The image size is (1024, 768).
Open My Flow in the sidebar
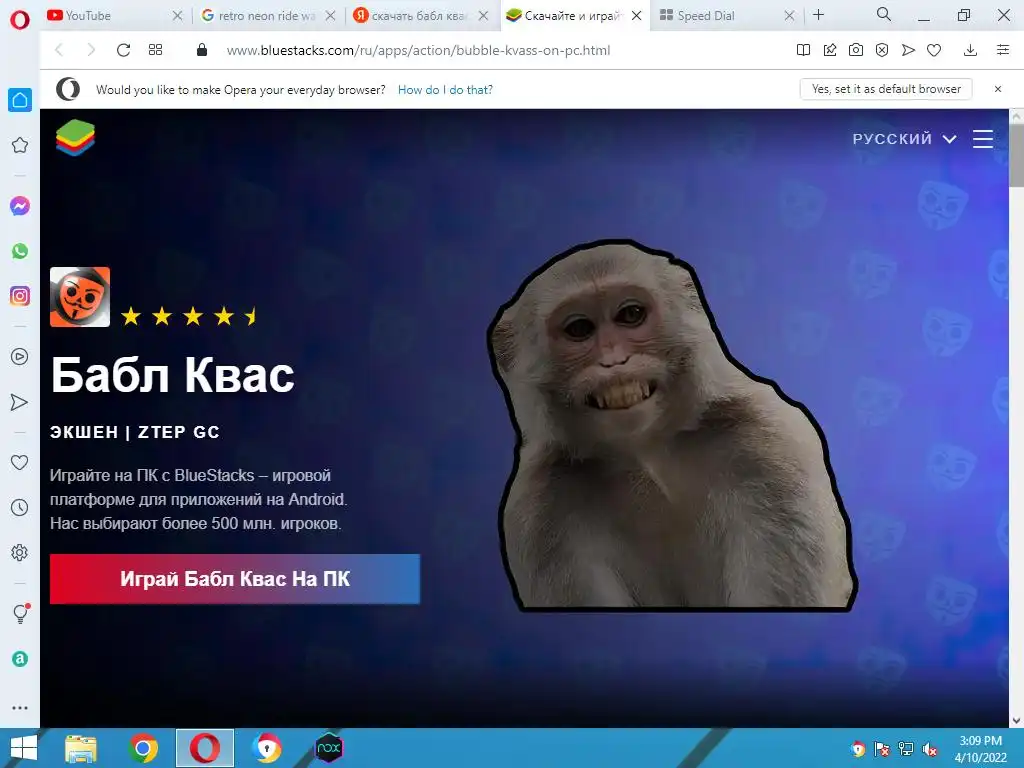pos(20,402)
